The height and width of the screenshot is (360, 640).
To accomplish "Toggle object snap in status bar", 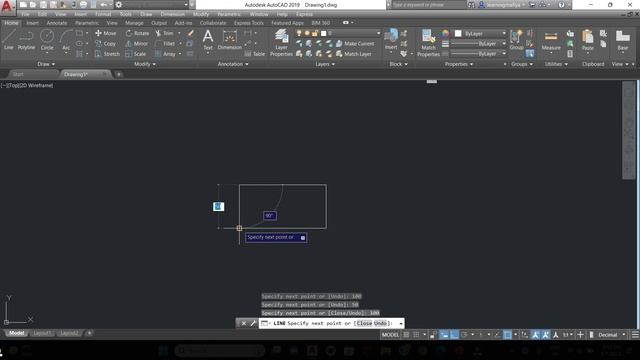I will [507, 335].
